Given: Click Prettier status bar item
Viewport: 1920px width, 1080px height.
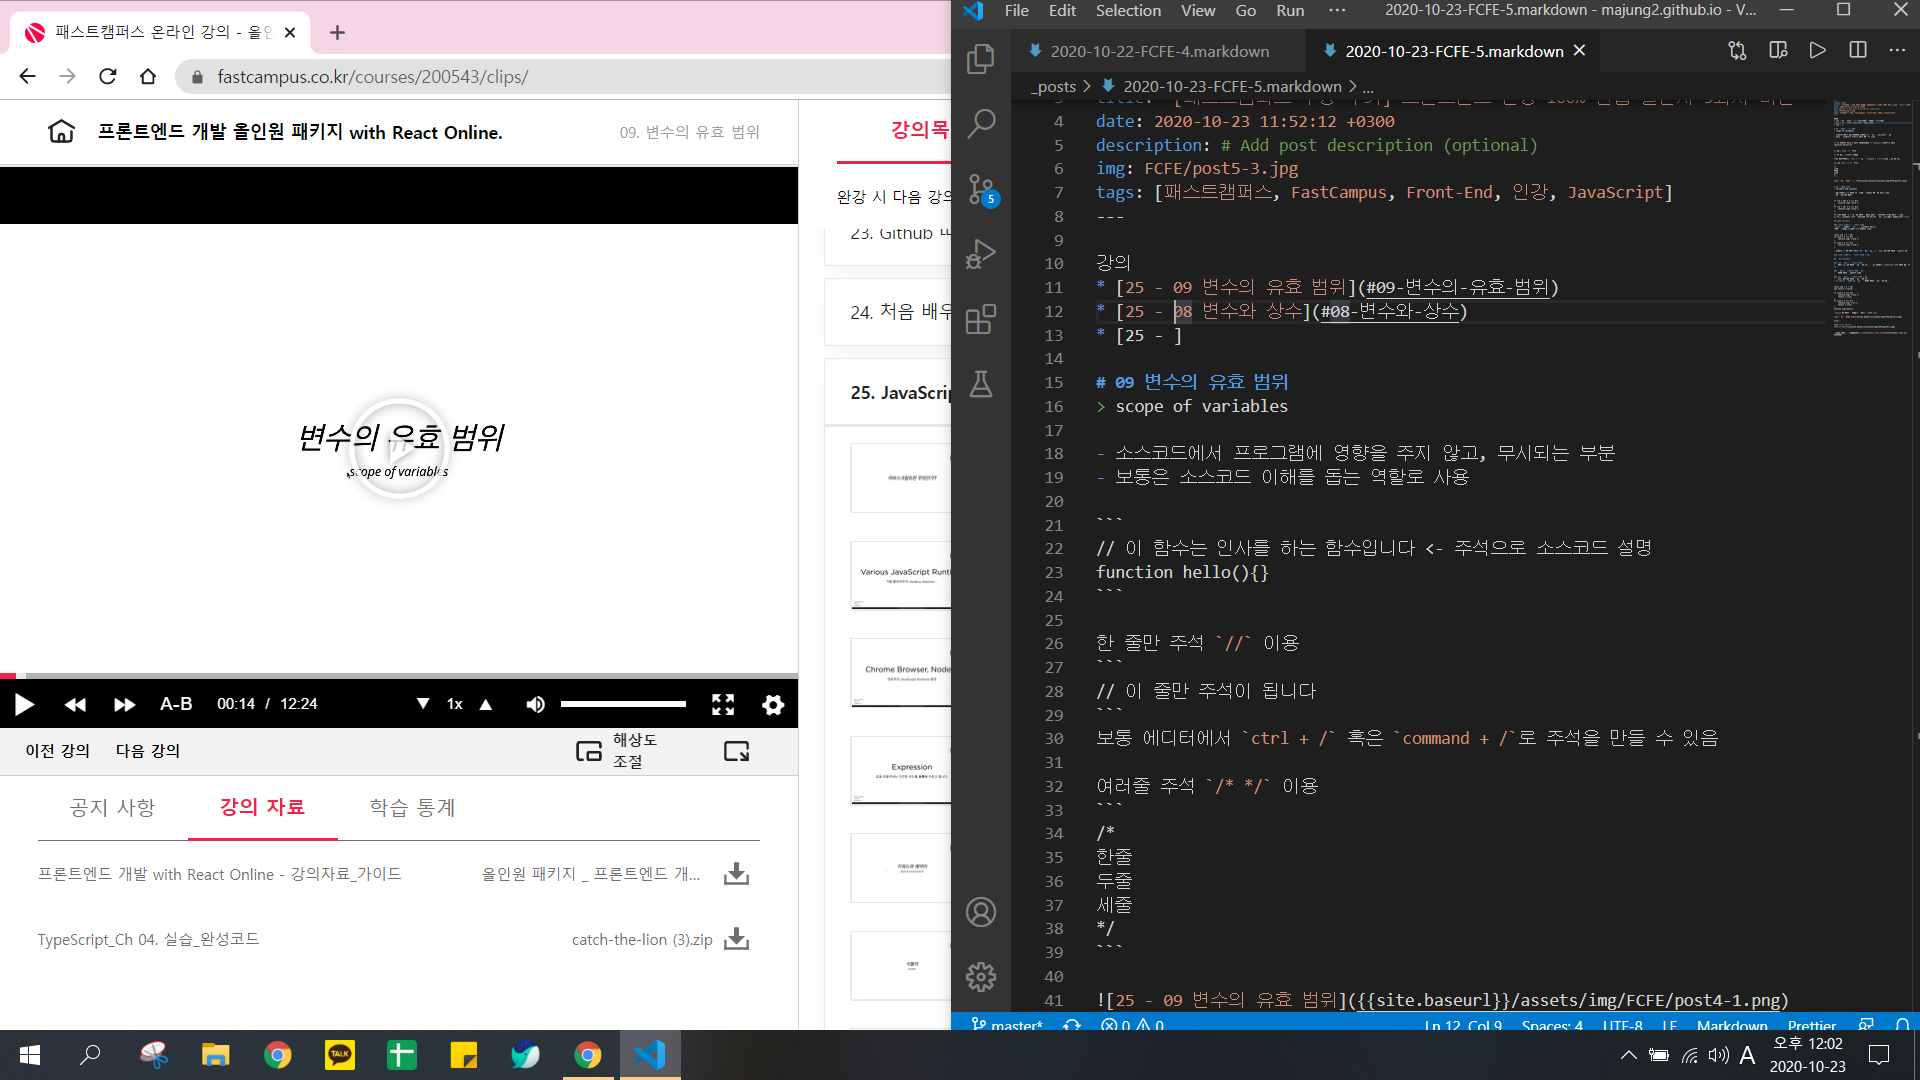Looking at the screenshot, I should coord(1812,1025).
